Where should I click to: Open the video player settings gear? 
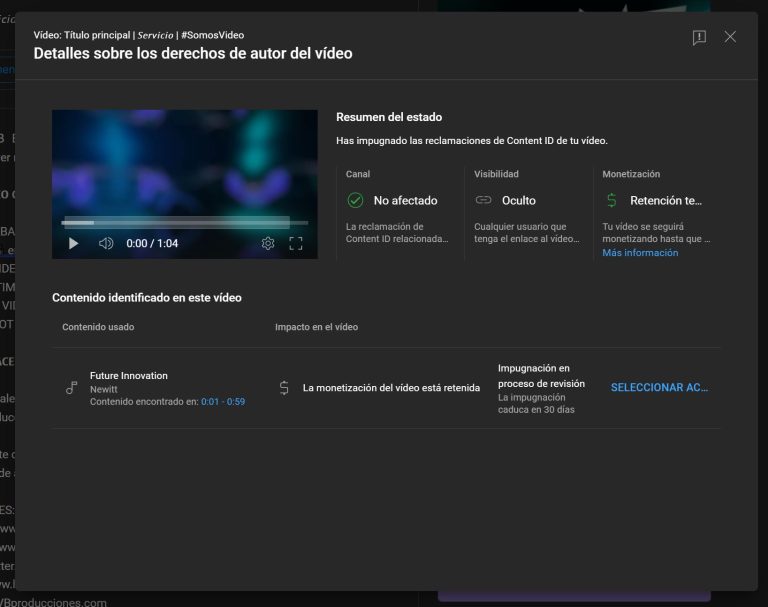coord(268,243)
